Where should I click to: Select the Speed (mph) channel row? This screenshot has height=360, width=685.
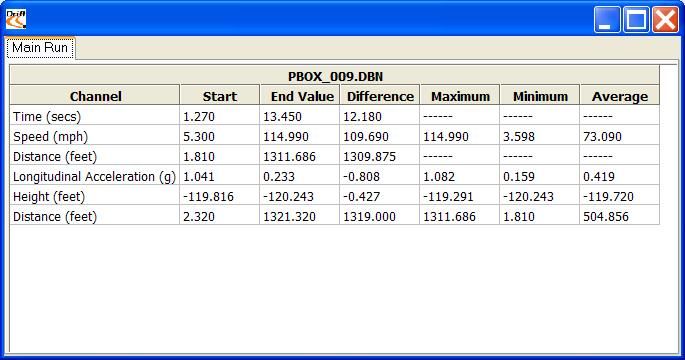(x=335, y=136)
